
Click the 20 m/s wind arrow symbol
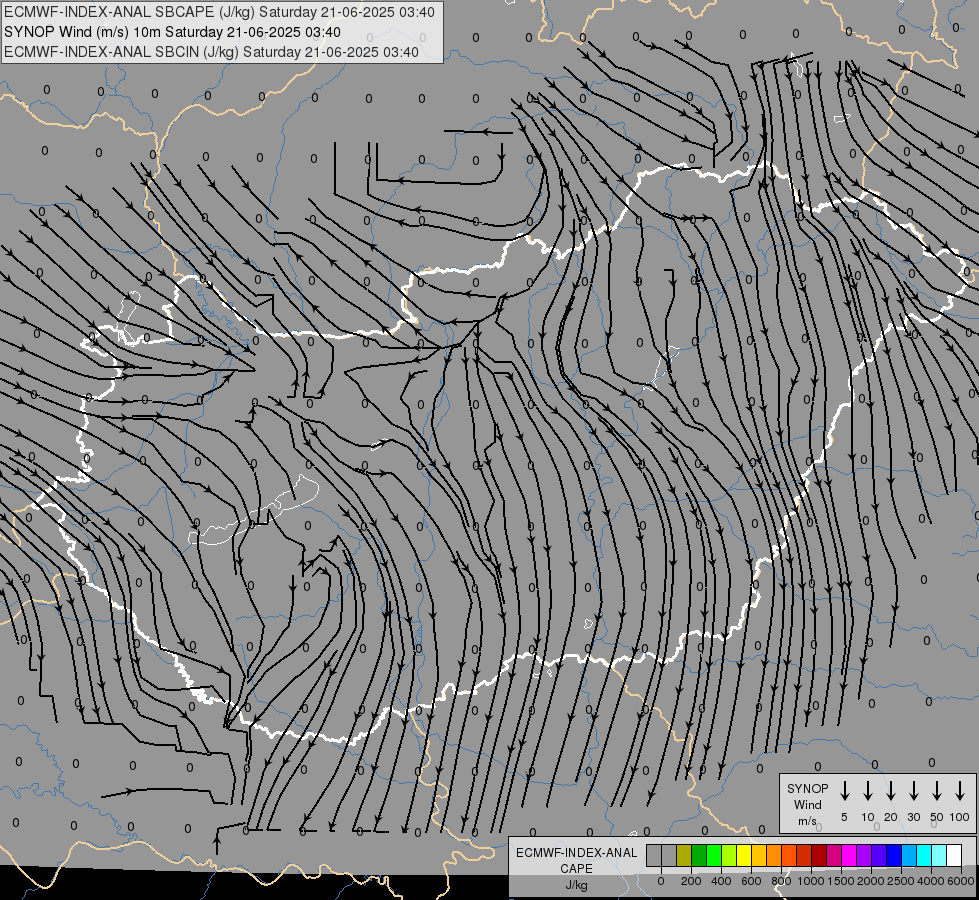click(891, 791)
